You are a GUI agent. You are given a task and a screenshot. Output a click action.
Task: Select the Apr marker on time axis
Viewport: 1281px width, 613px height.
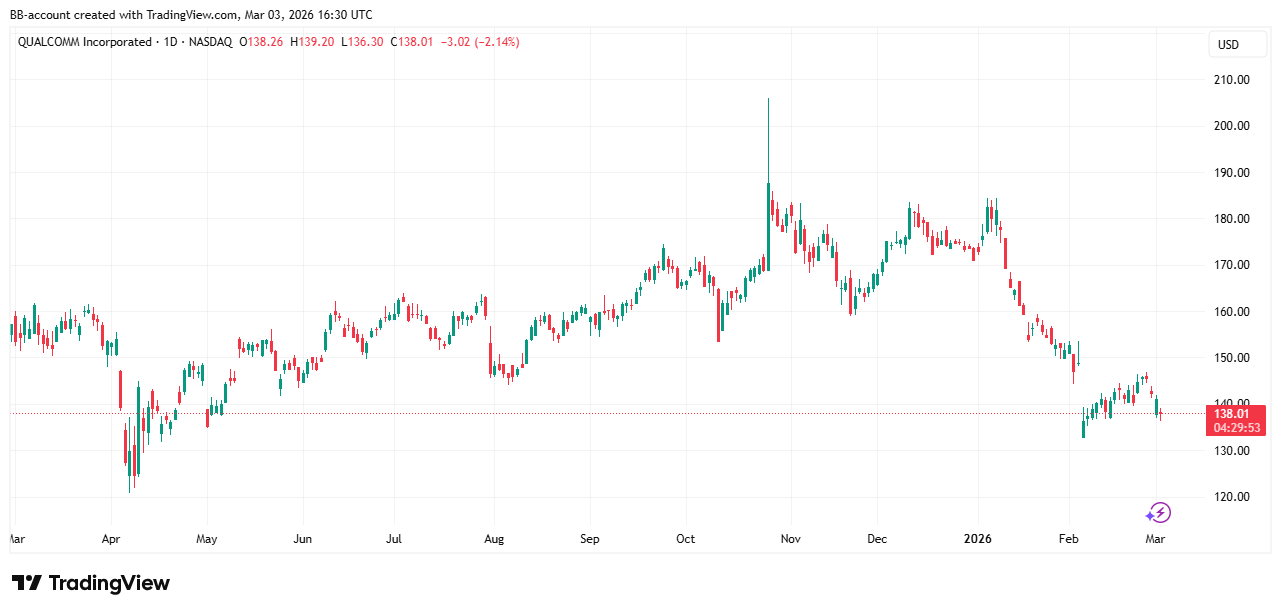[111, 539]
